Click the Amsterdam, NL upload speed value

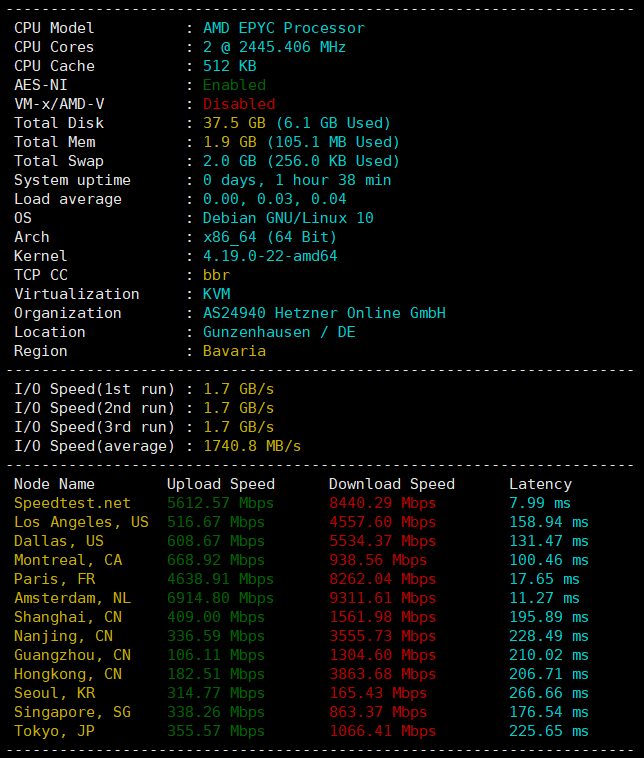[220, 598]
